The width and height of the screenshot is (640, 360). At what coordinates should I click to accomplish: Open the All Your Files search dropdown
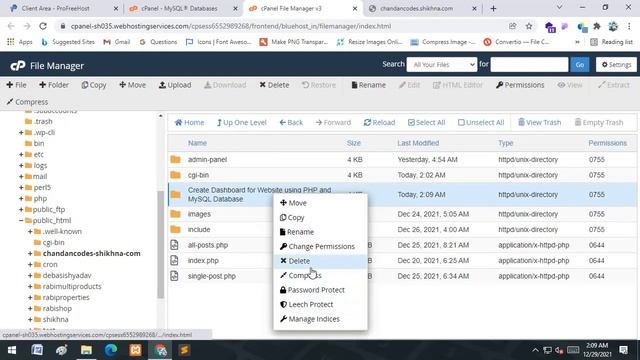442,64
